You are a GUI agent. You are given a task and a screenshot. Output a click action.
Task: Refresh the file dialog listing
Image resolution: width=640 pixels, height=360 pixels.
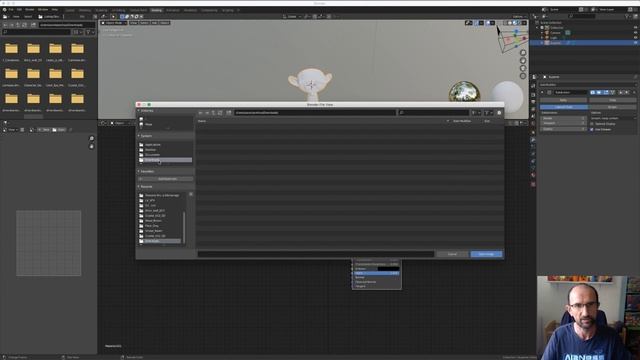click(220, 113)
